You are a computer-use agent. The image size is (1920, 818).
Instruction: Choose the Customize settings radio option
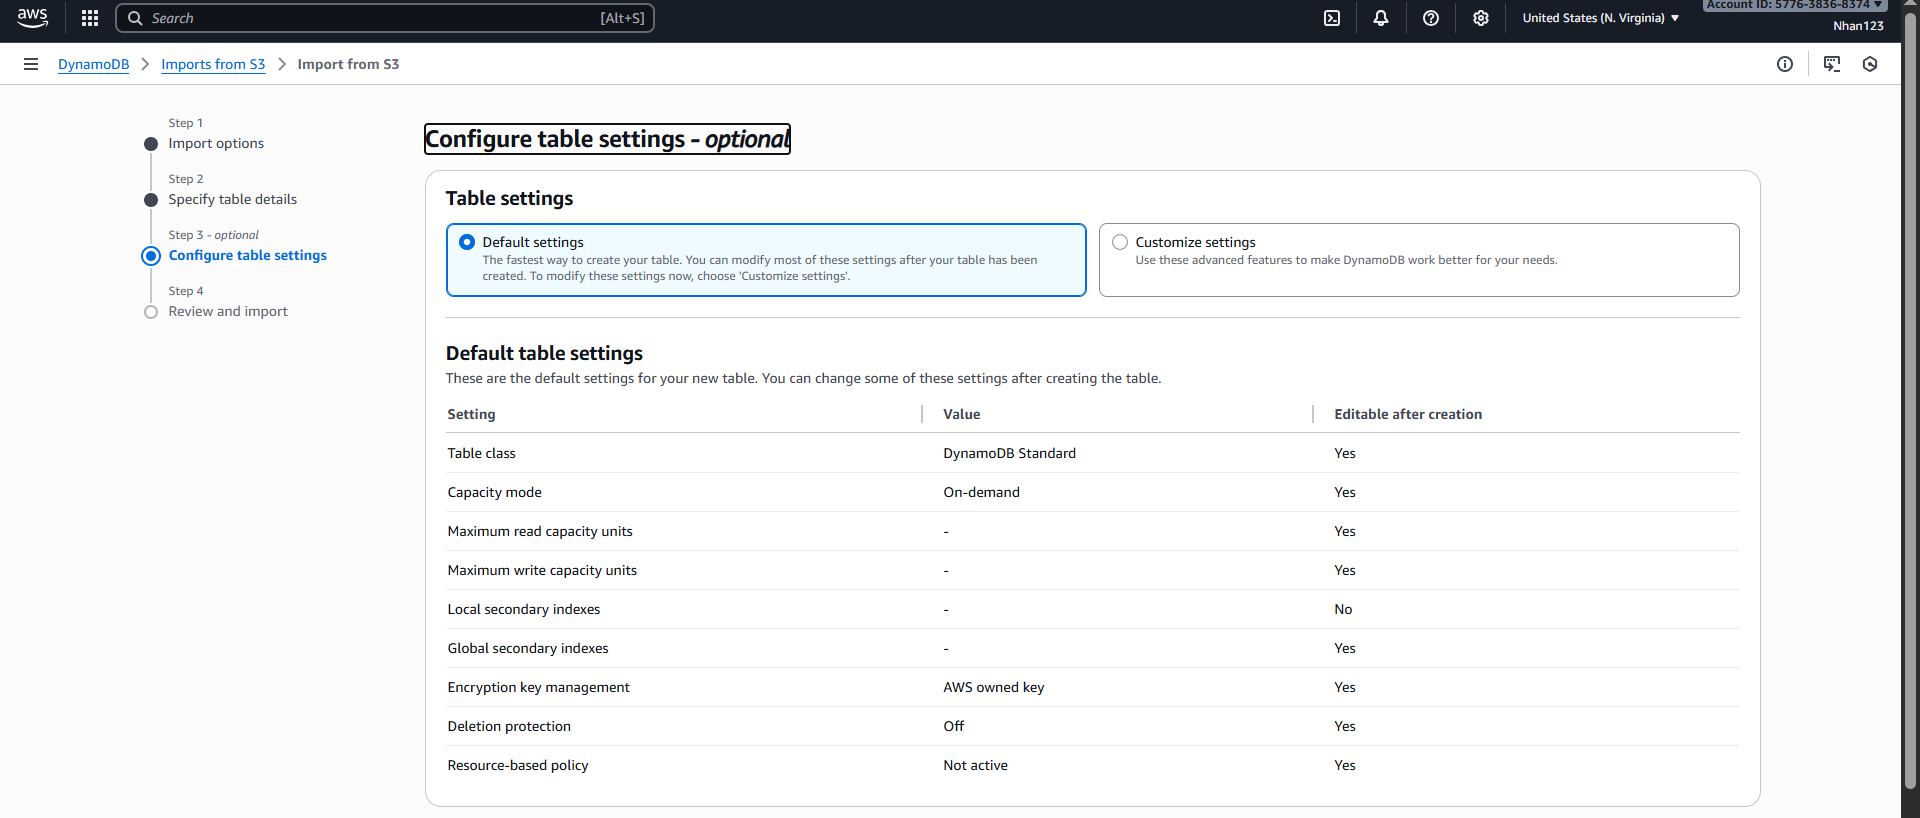tap(1120, 242)
